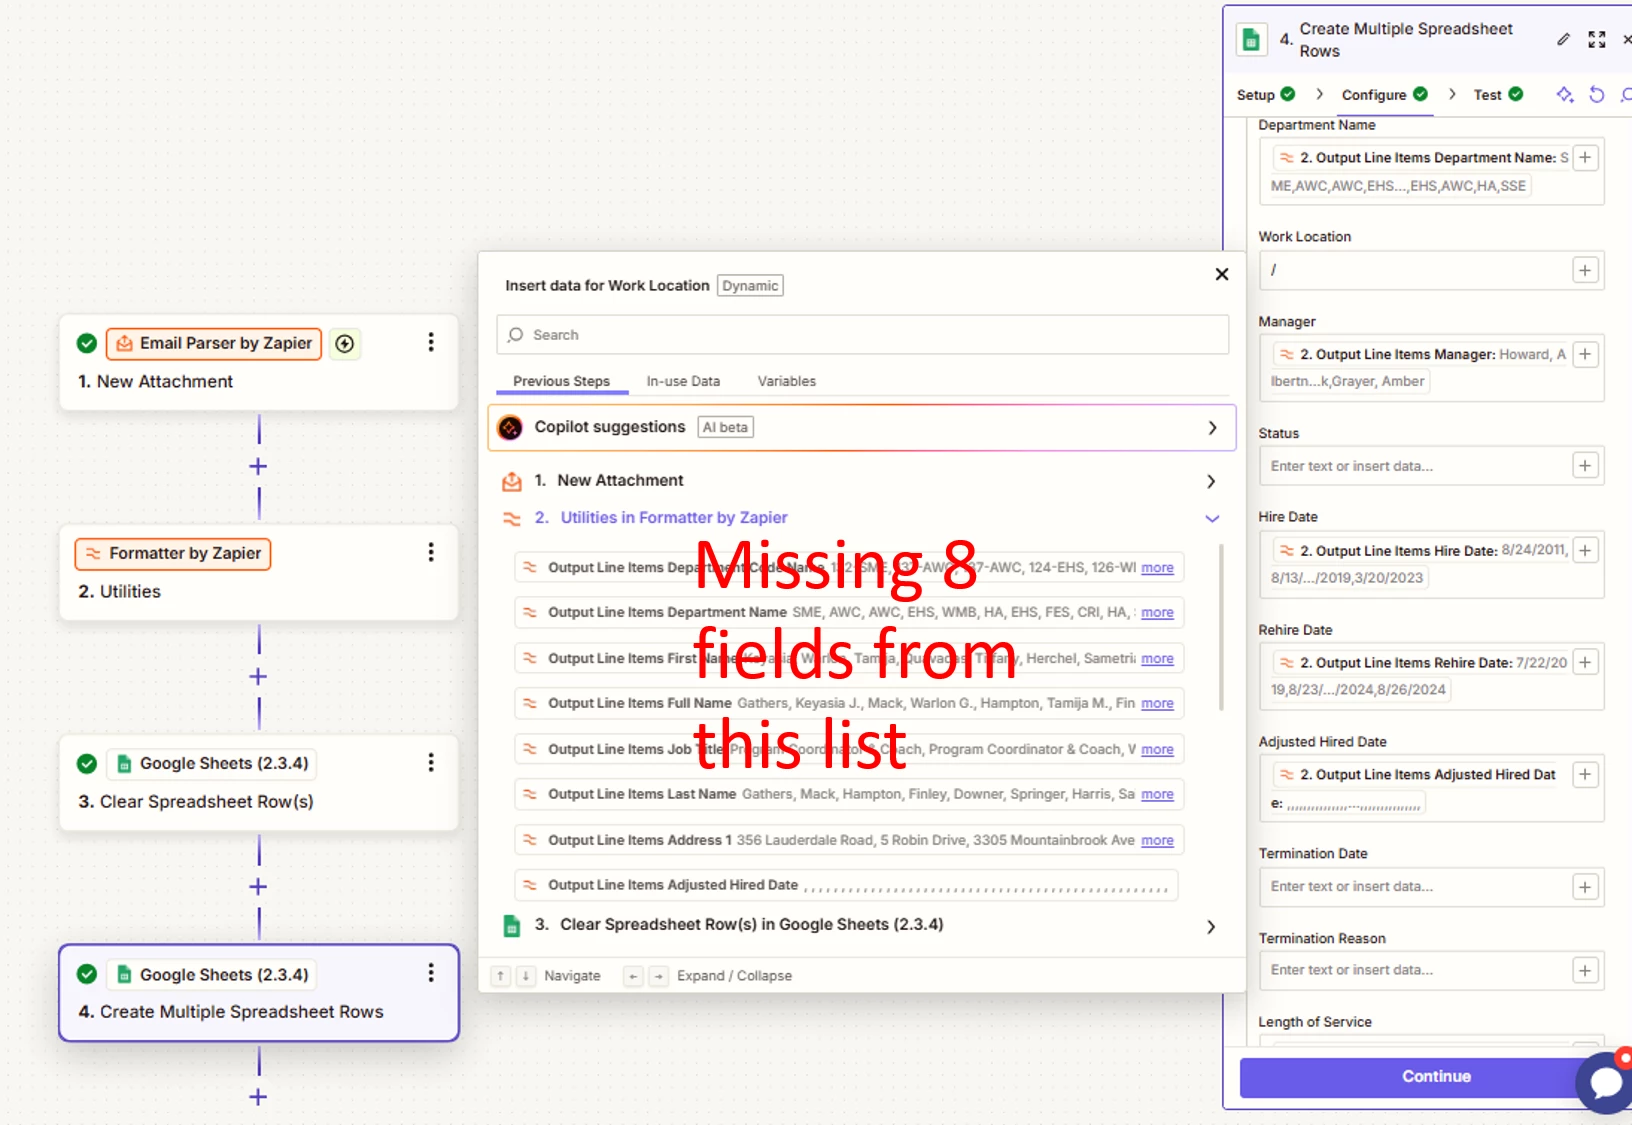1632x1125 pixels.
Task: Open the Email Parser by Zapier step badge
Action: click(214, 343)
